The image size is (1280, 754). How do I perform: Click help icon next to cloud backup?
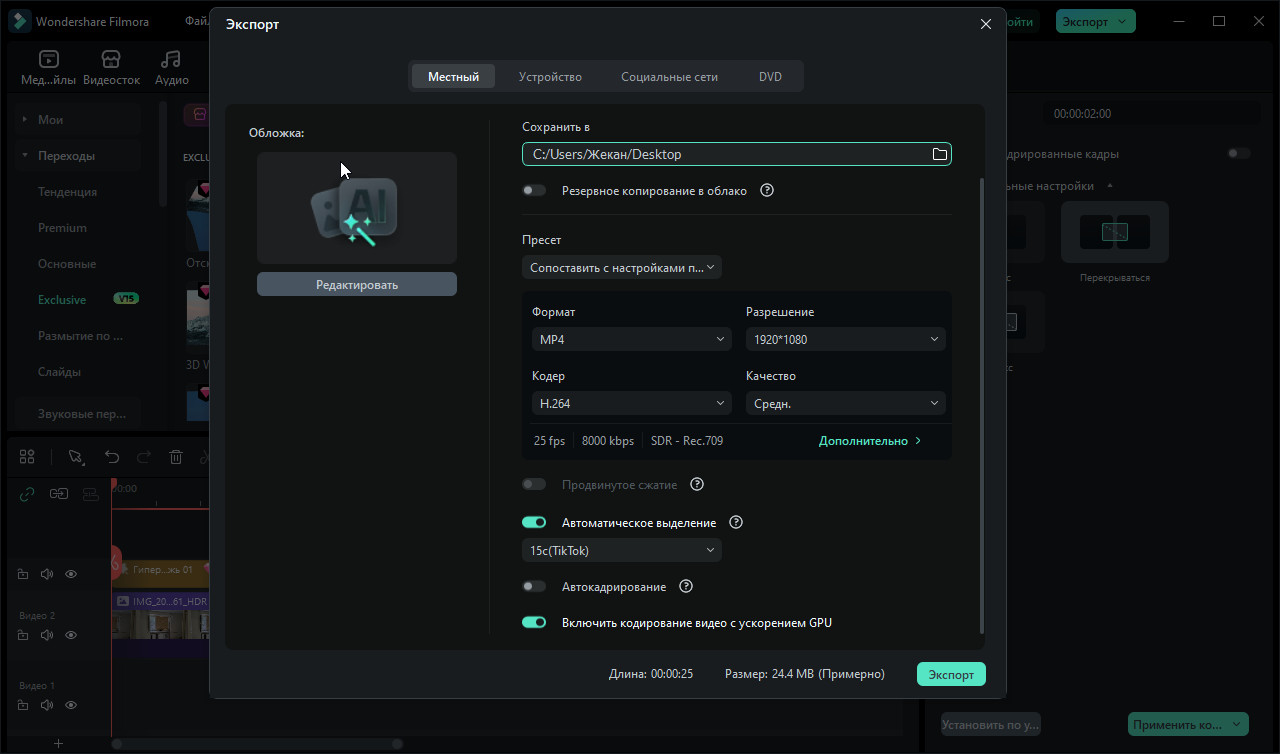pos(767,190)
